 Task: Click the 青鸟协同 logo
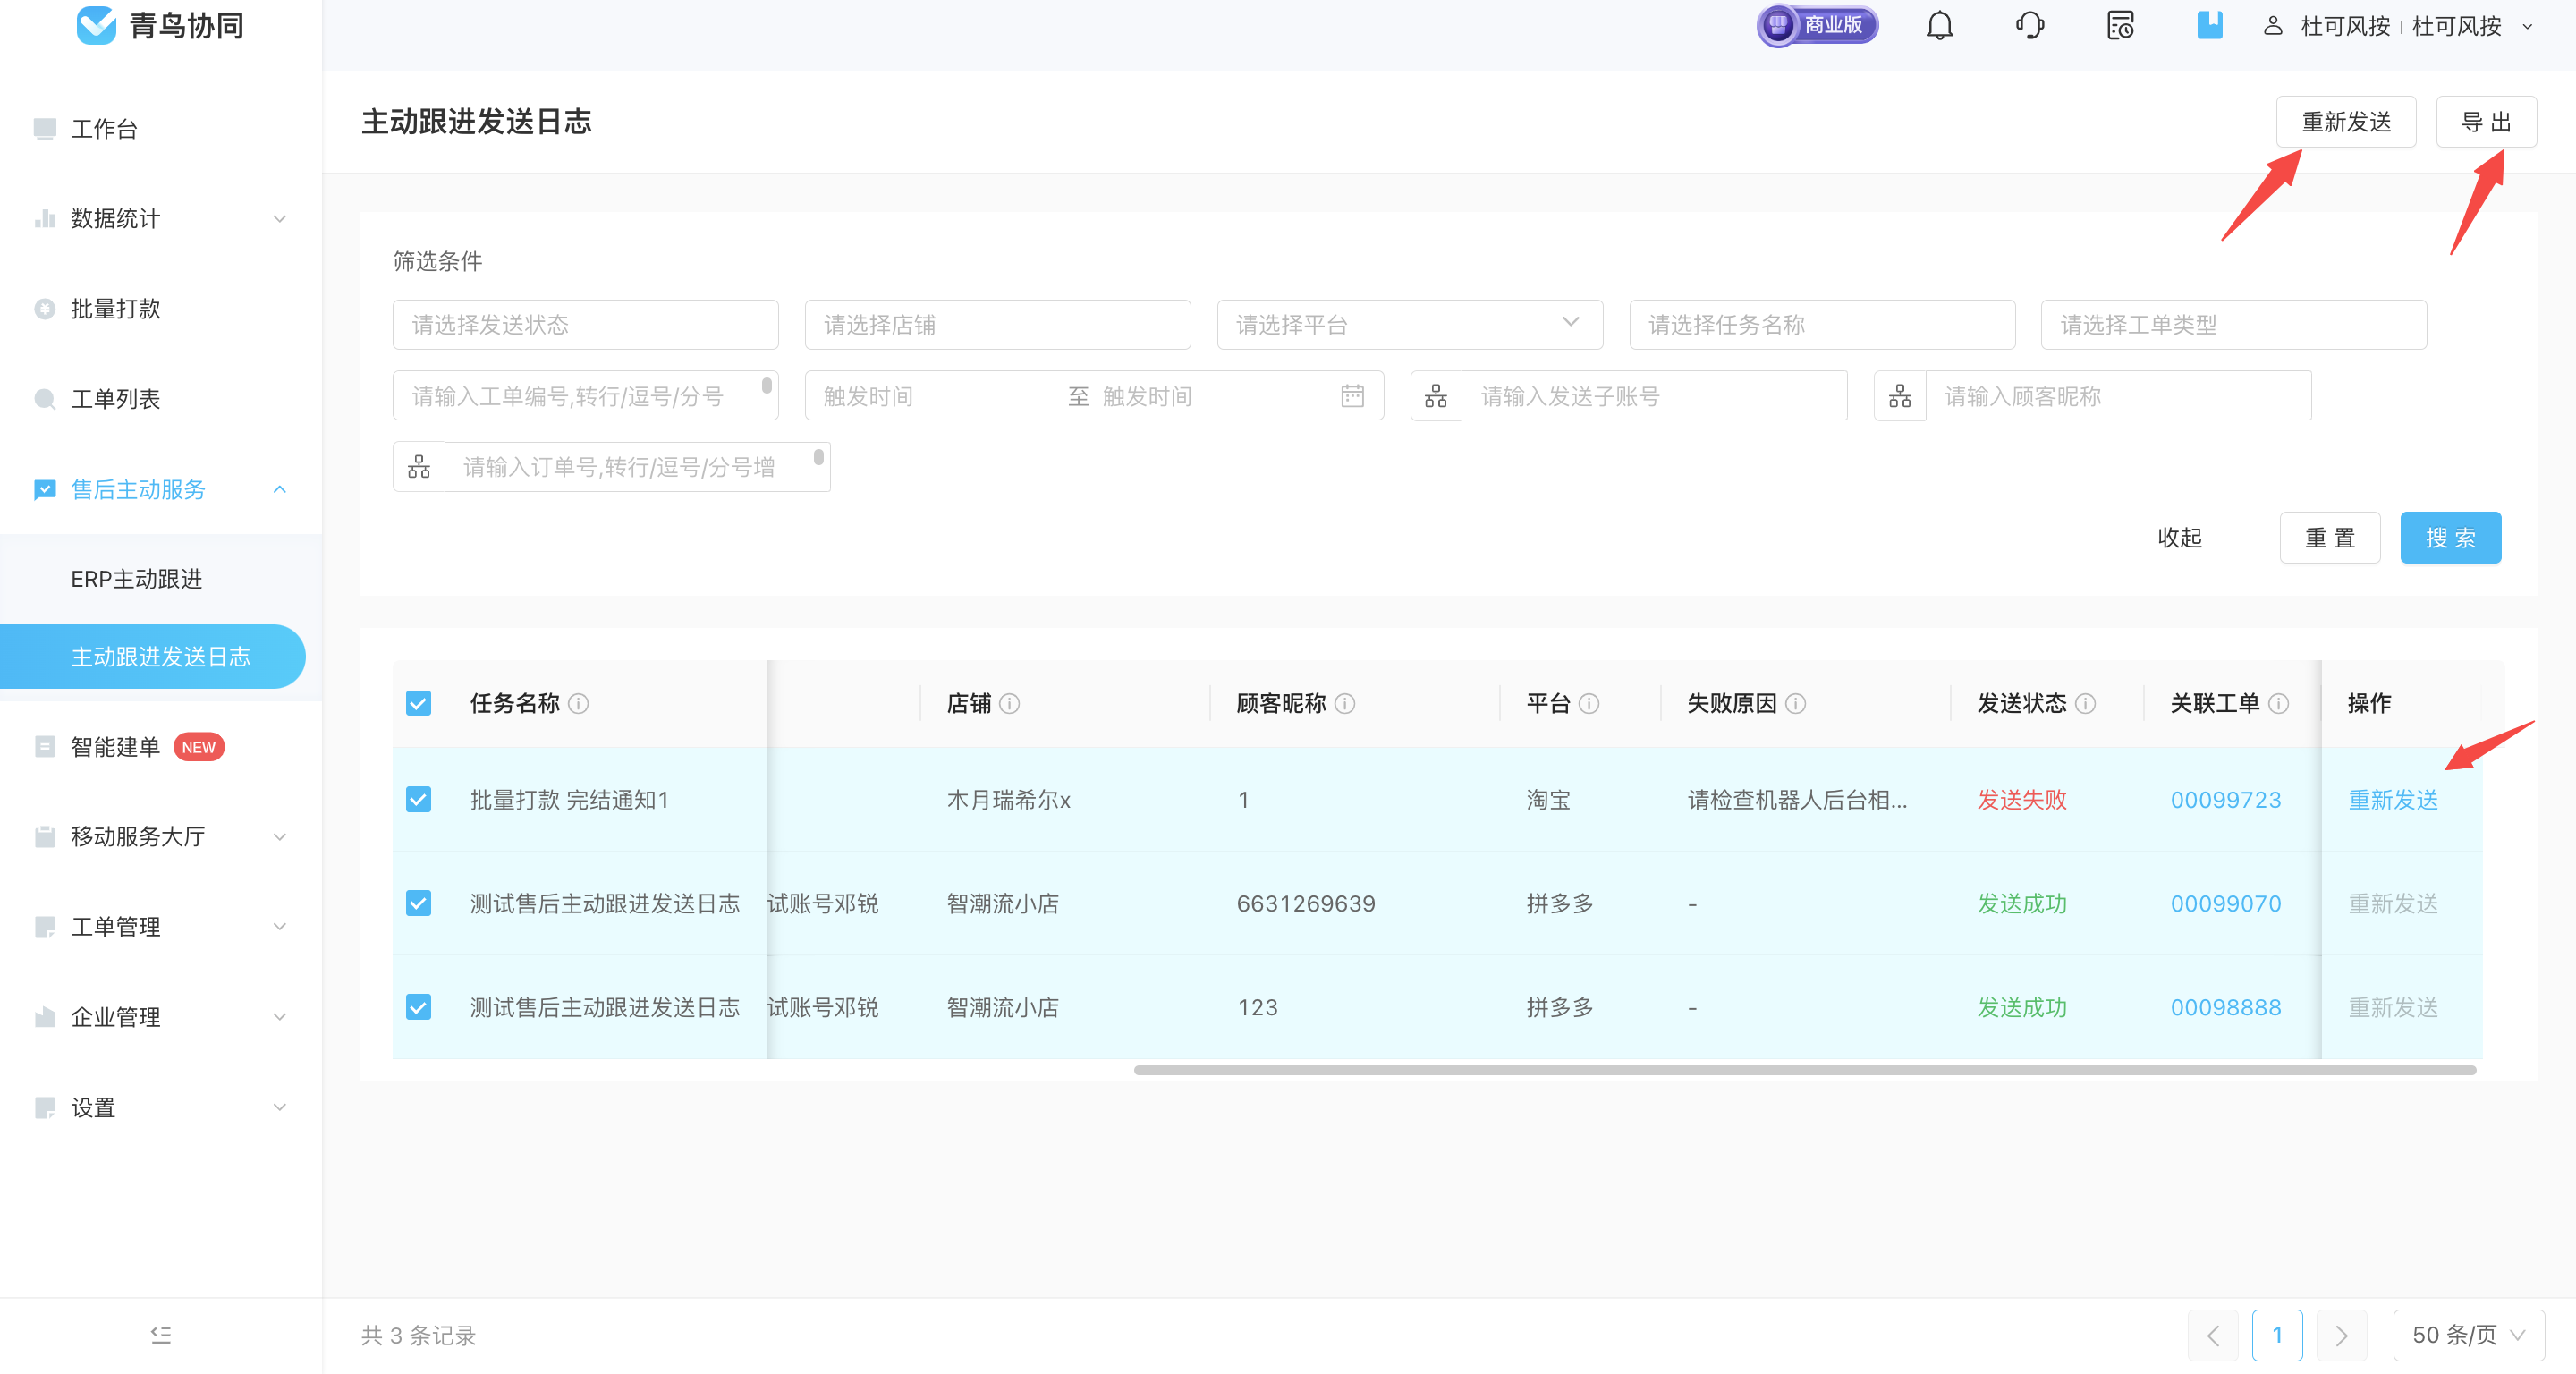point(160,25)
